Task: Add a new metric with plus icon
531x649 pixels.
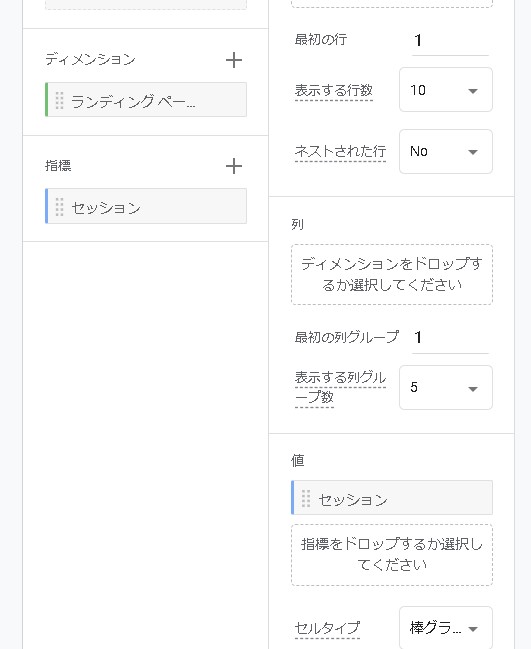Action: click(233, 166)
